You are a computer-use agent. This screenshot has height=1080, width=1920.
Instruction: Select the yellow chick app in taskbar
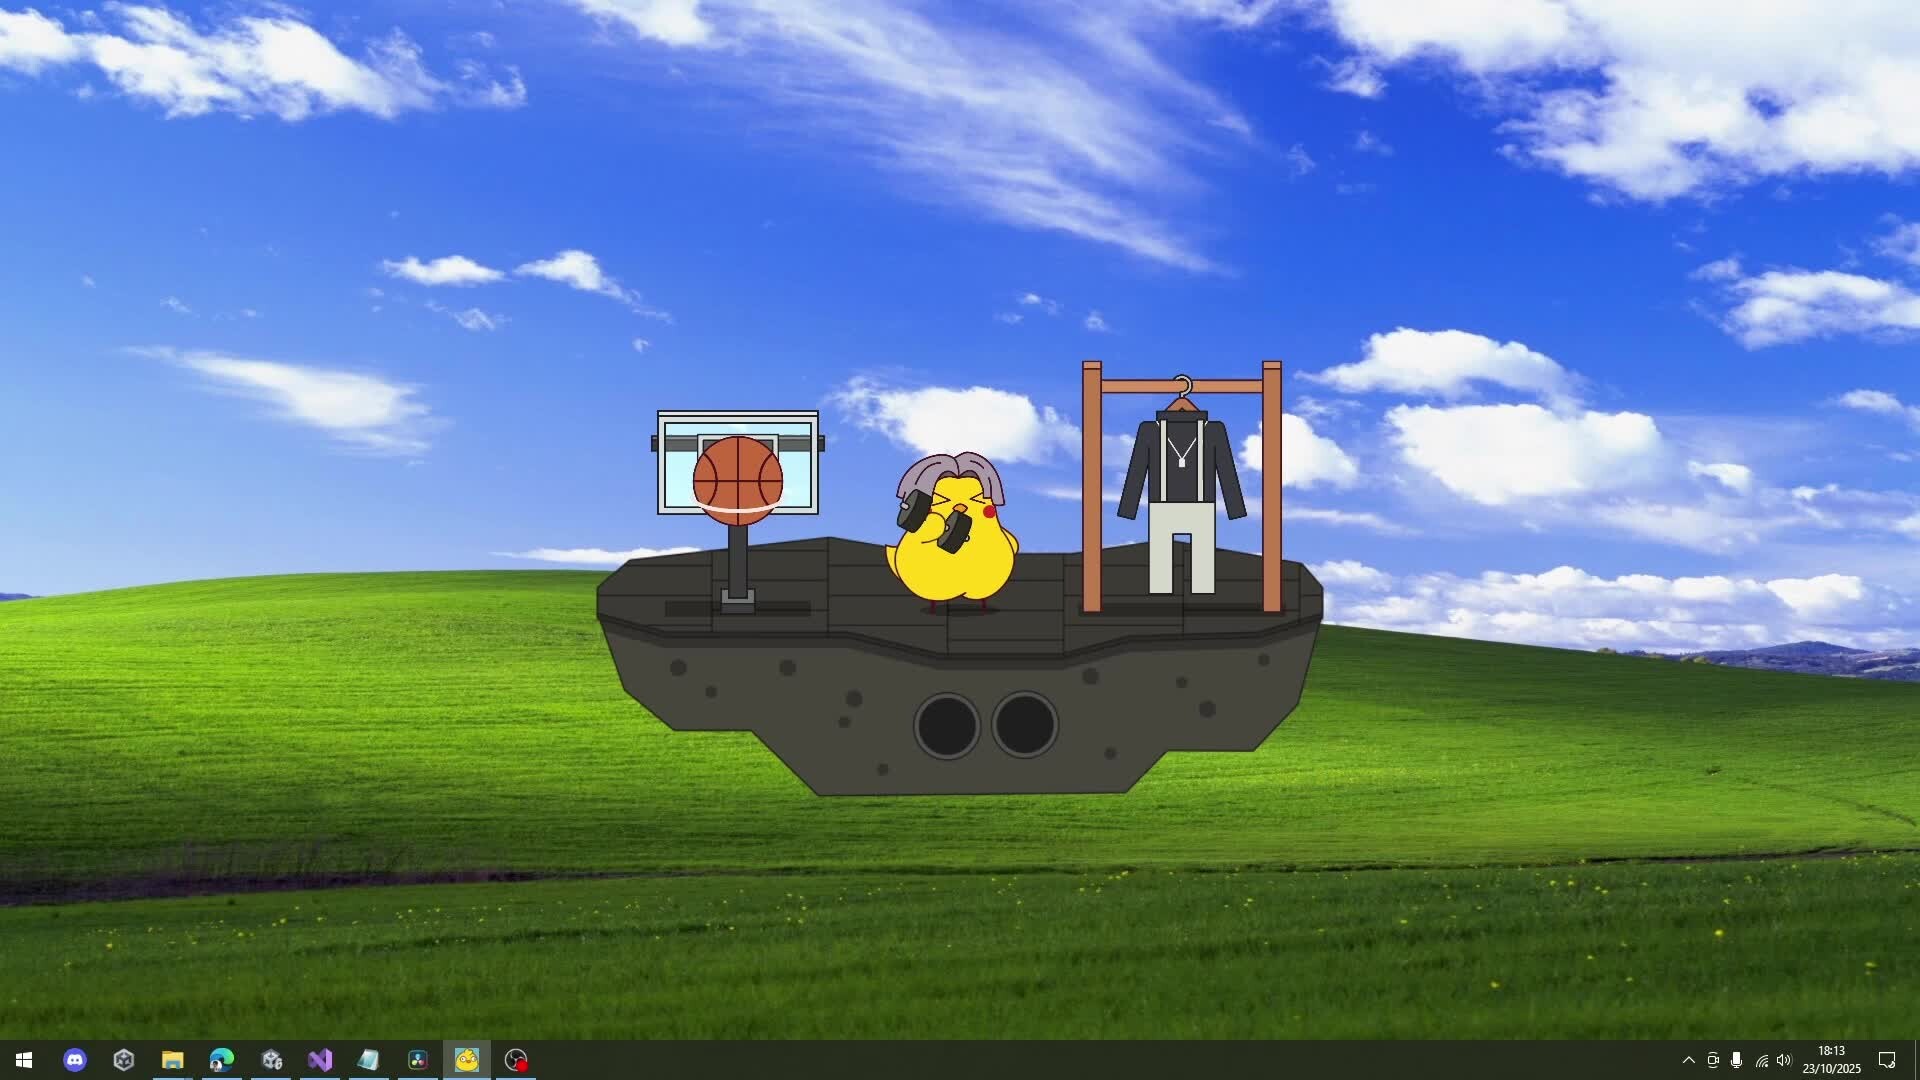(x=467, y=1060)
